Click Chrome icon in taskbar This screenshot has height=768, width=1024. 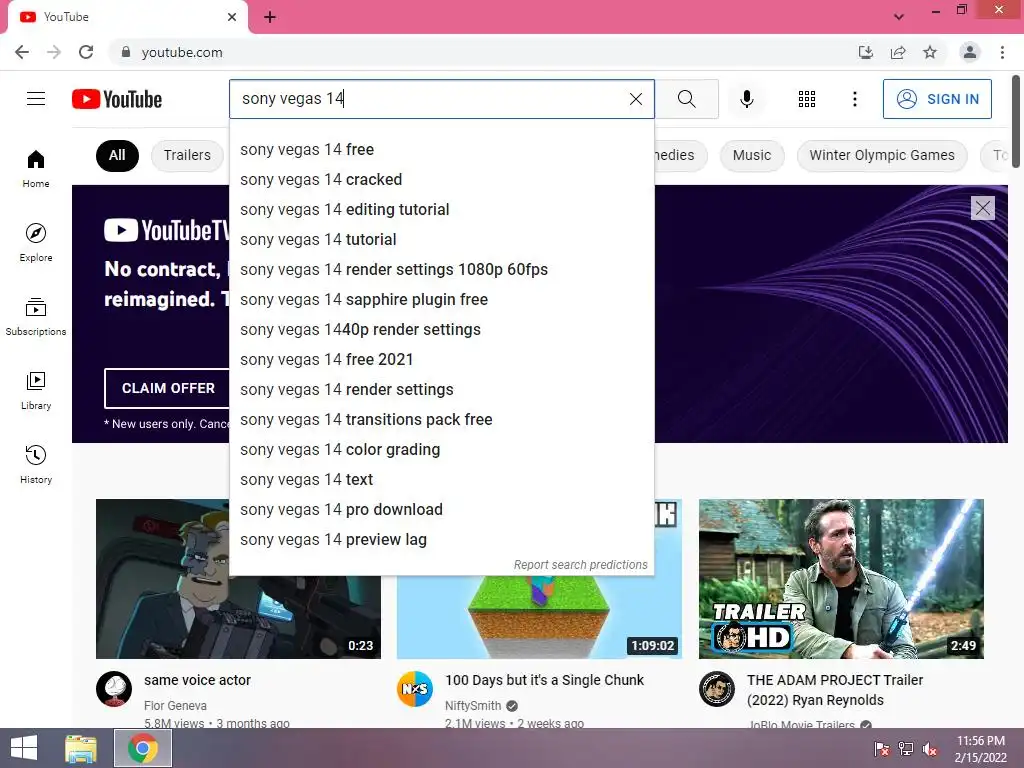pyautogui.click(x=143, y=748)
